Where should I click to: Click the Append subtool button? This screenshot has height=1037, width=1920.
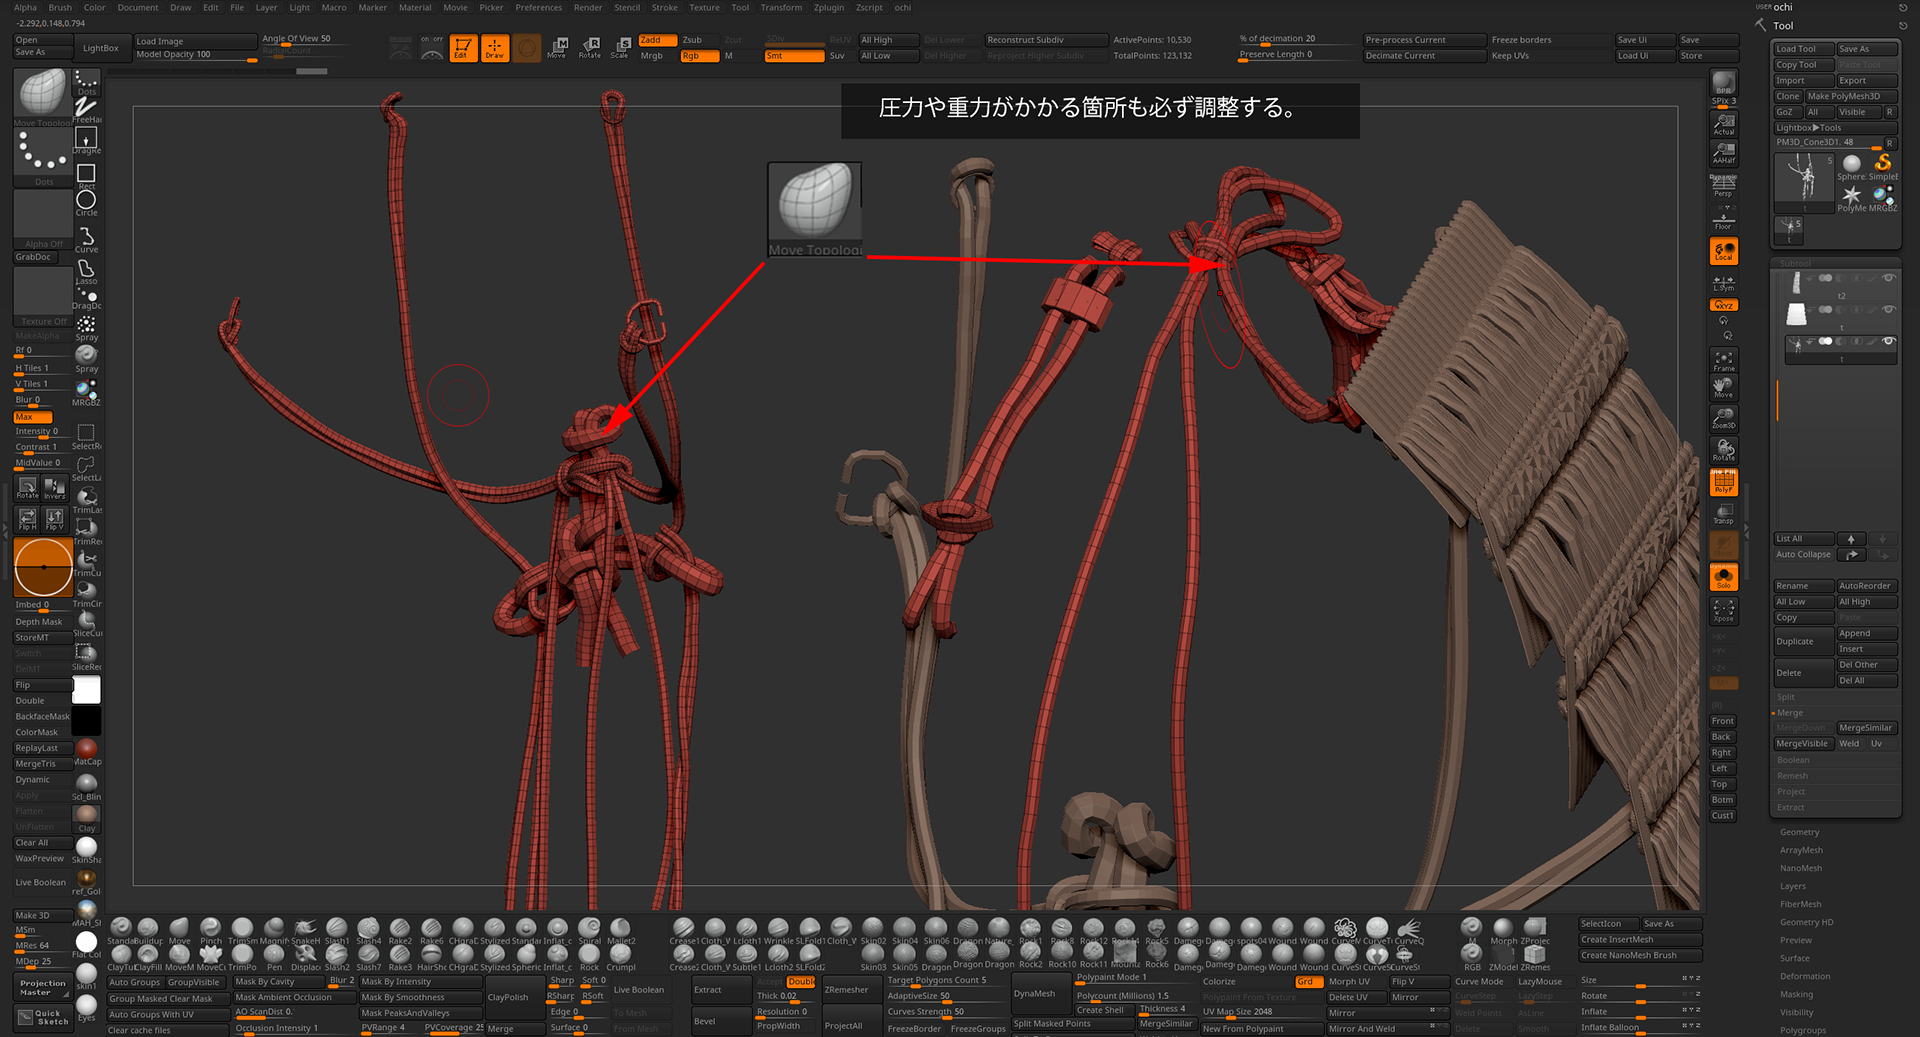pyautogui.click(x=1866, y=633)
